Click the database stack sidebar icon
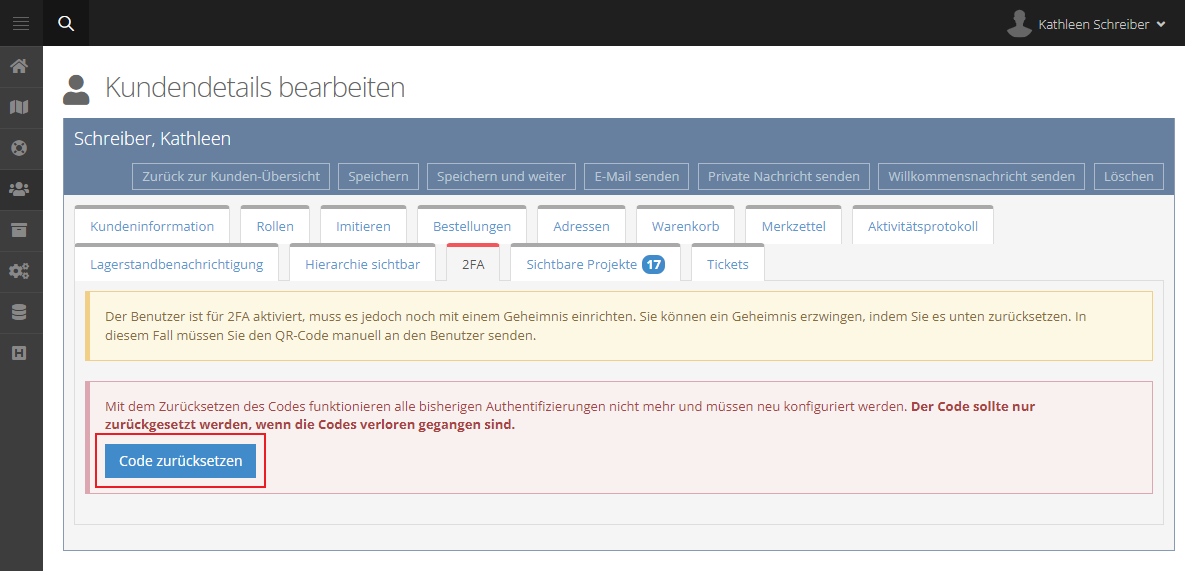Screen dimensions: 1185x571 (x=20, y=312)
